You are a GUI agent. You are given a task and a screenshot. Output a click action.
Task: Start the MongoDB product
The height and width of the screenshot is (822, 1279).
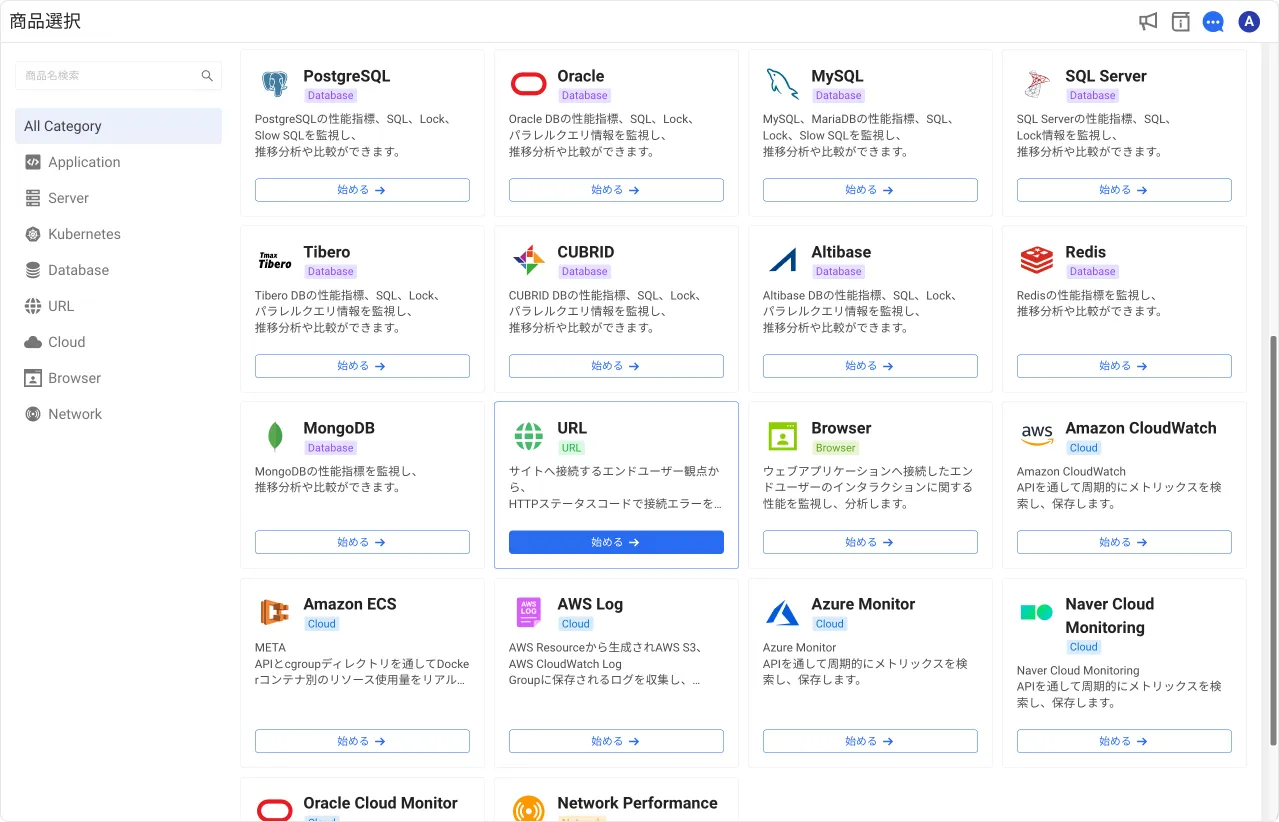coord(362,542)
